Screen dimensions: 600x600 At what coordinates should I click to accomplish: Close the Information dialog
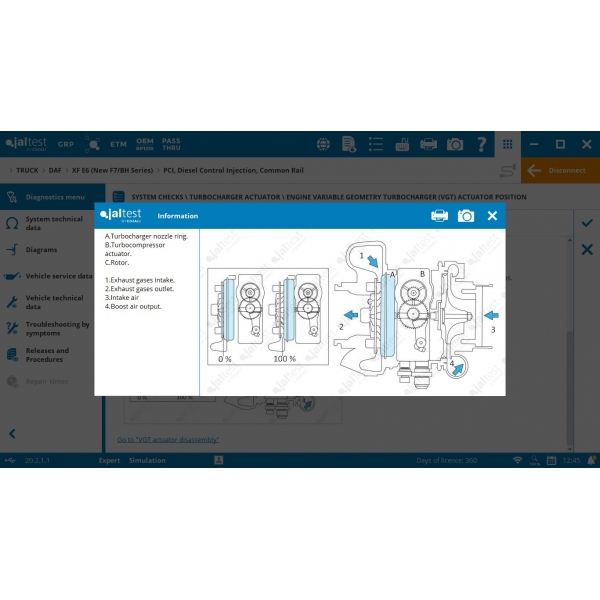tap(492, 216)
